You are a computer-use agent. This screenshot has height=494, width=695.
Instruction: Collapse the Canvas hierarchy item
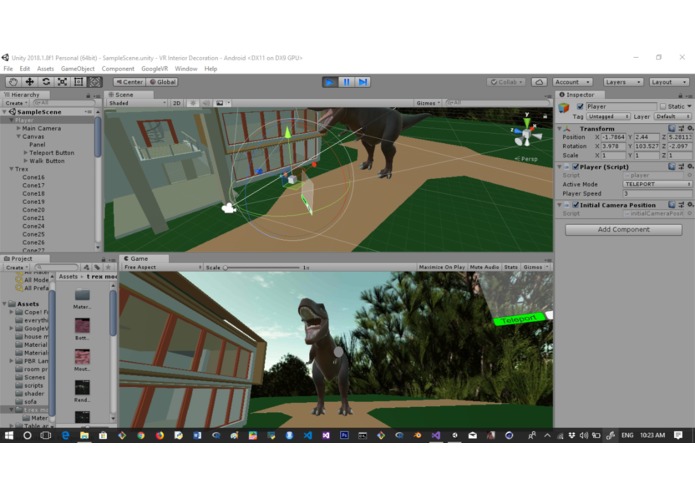click(x=19, y=136)
